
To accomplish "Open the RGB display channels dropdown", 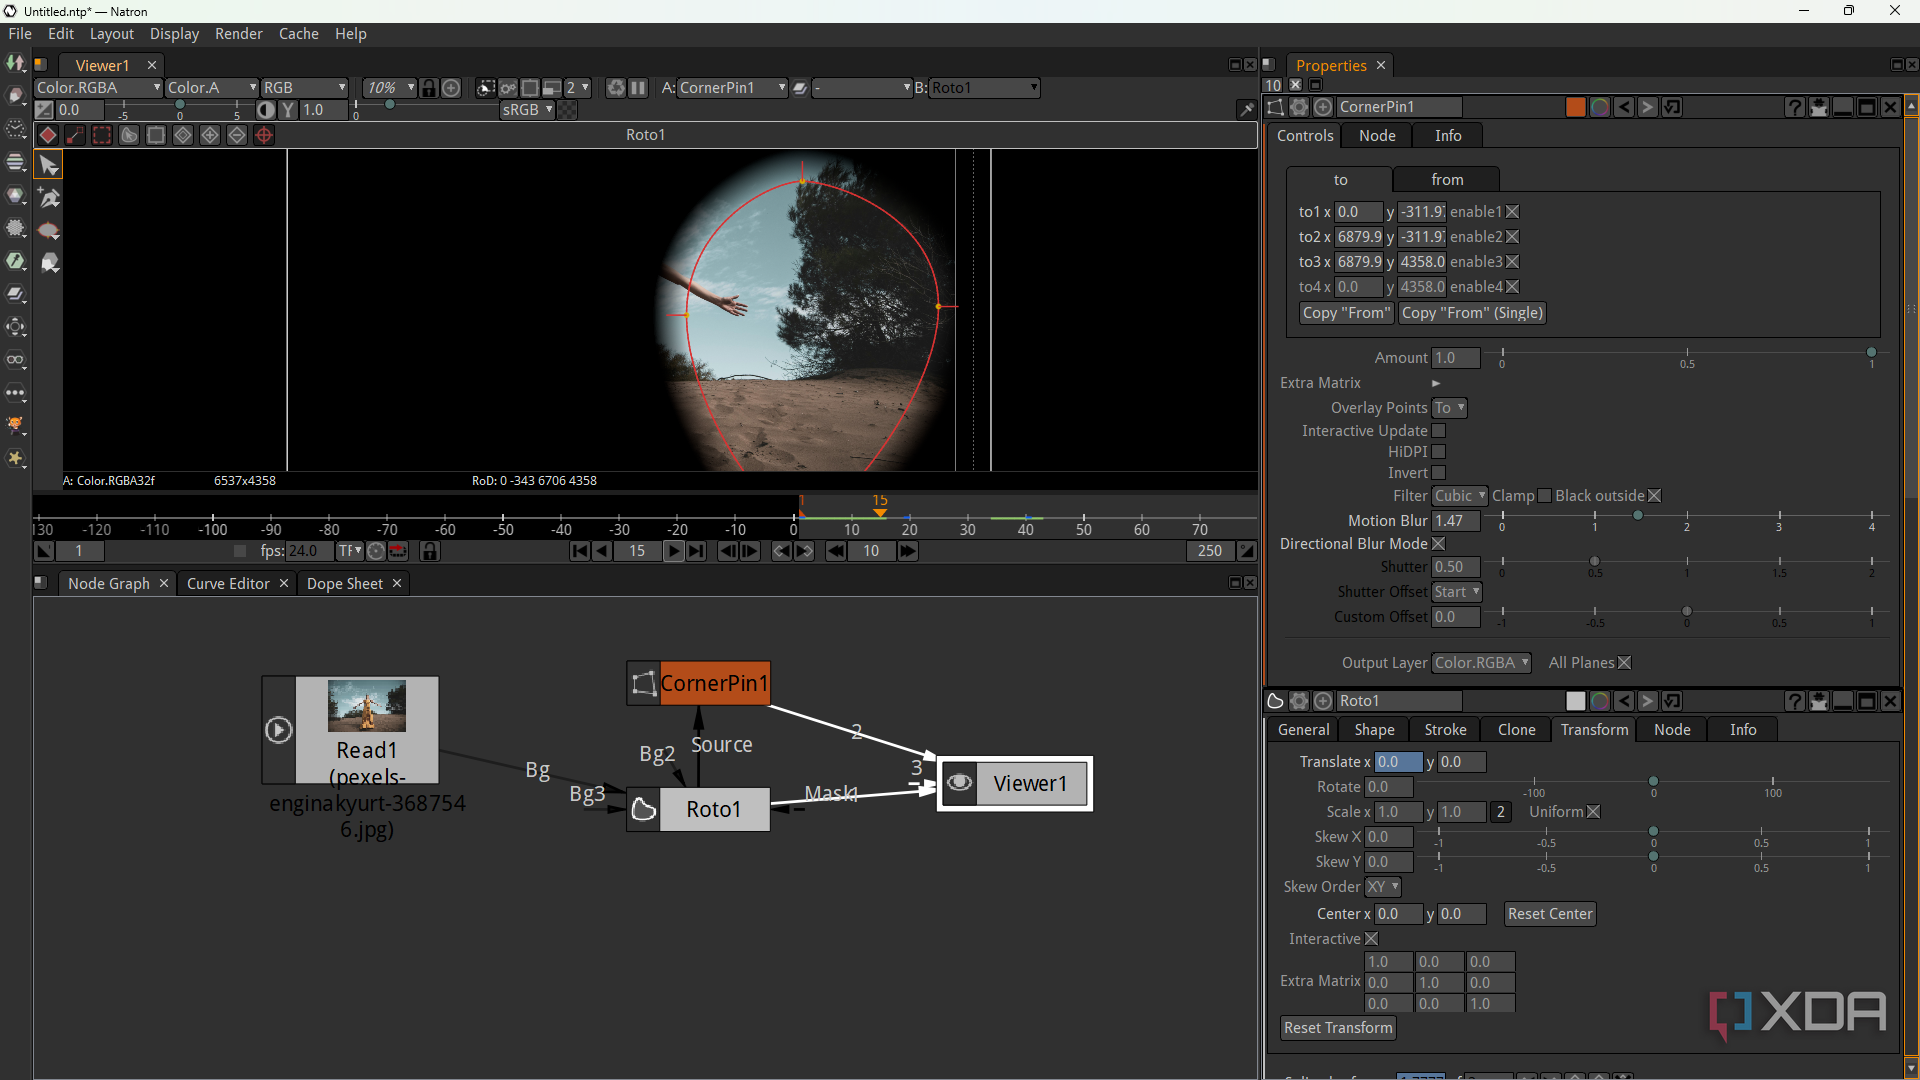I will (305, 88).
